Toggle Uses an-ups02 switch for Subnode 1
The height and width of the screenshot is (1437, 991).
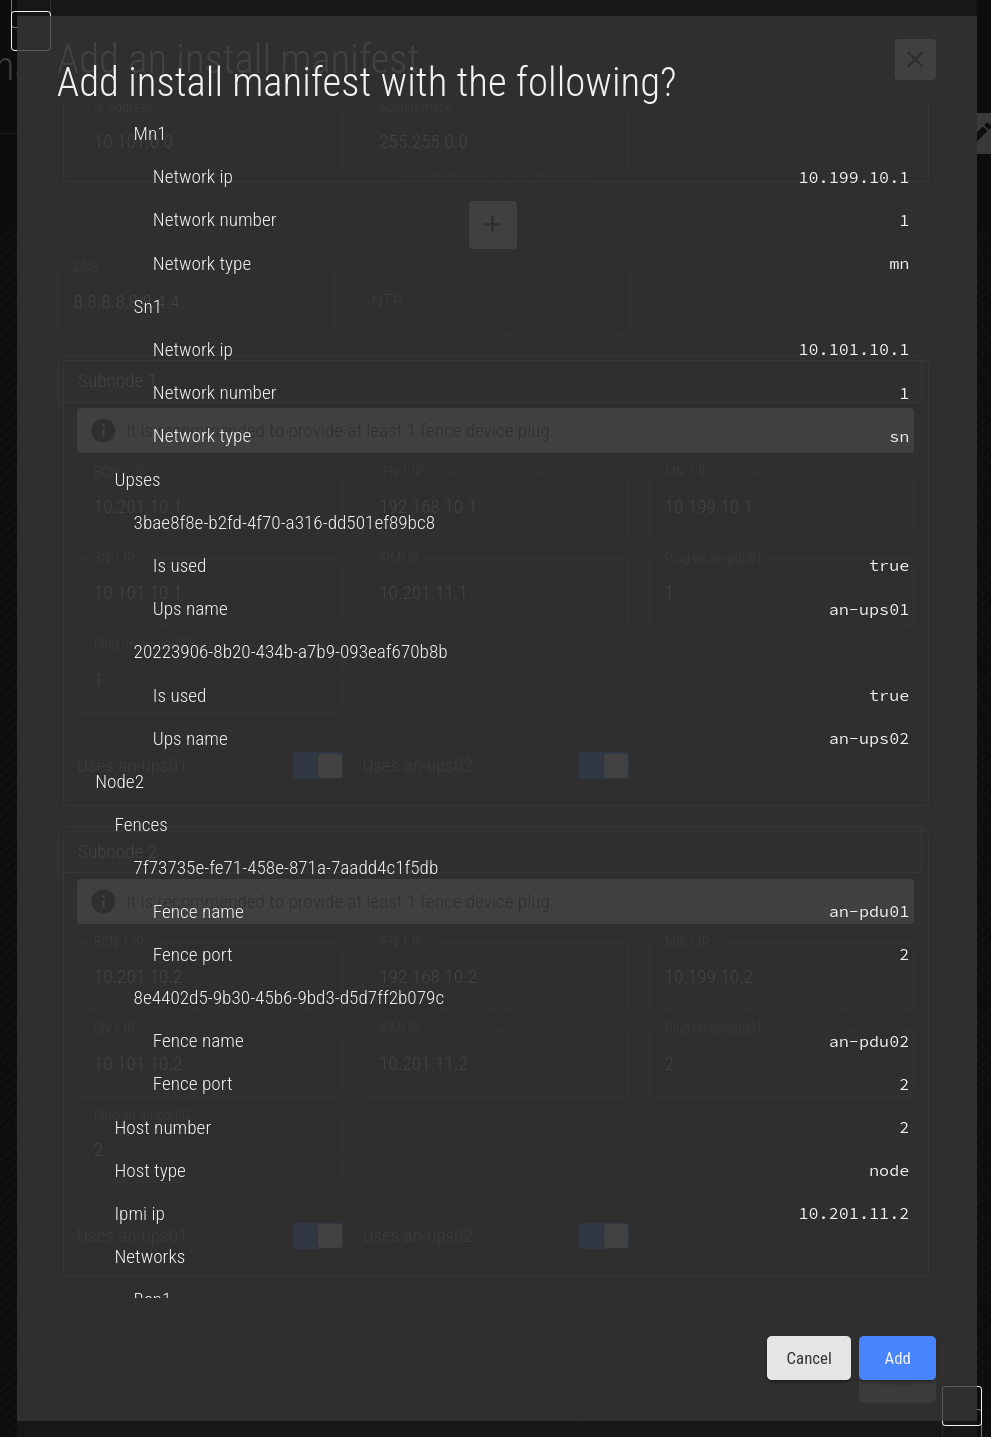tap(603, 766)
